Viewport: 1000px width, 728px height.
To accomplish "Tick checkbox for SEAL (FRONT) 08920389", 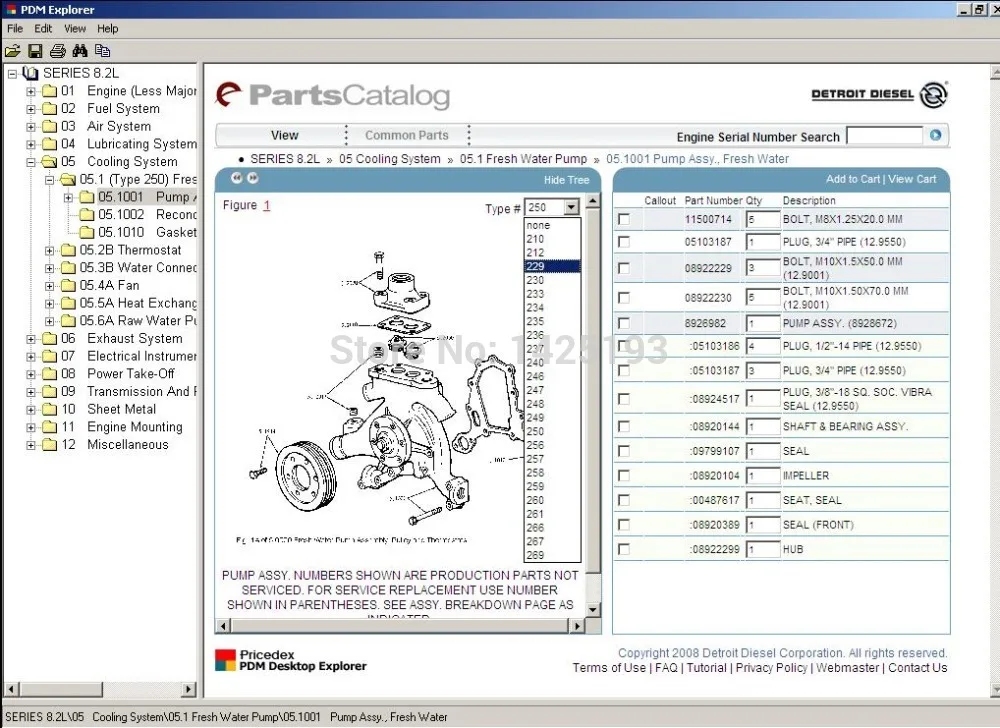I will [624, 525].
